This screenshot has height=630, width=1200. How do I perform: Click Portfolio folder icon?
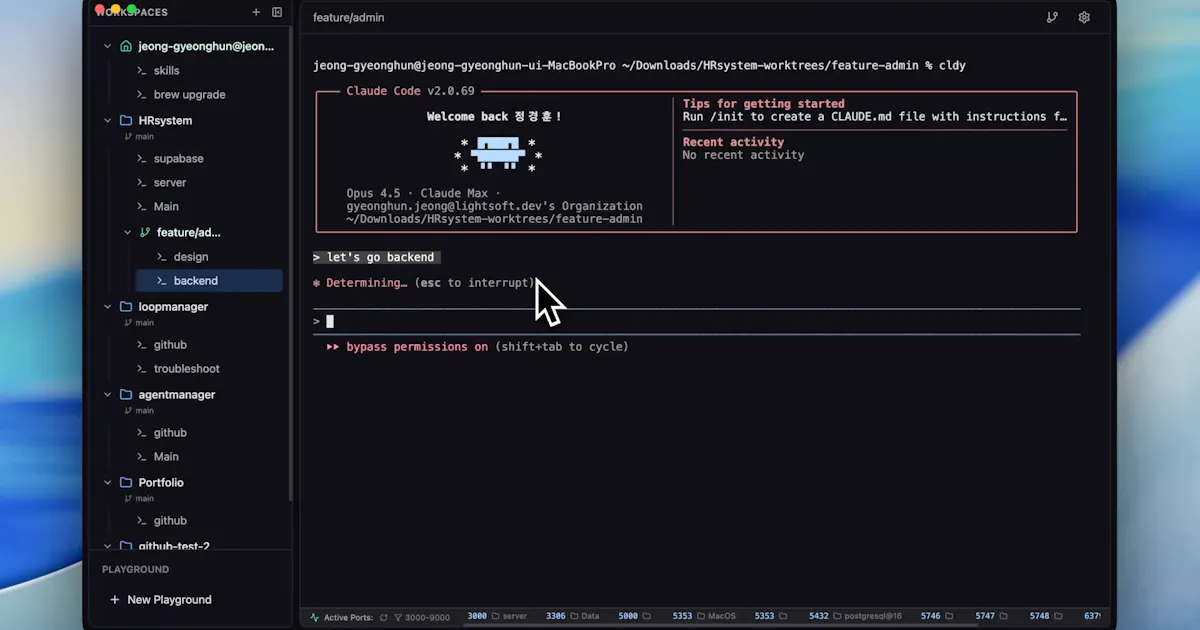[125, 482]
